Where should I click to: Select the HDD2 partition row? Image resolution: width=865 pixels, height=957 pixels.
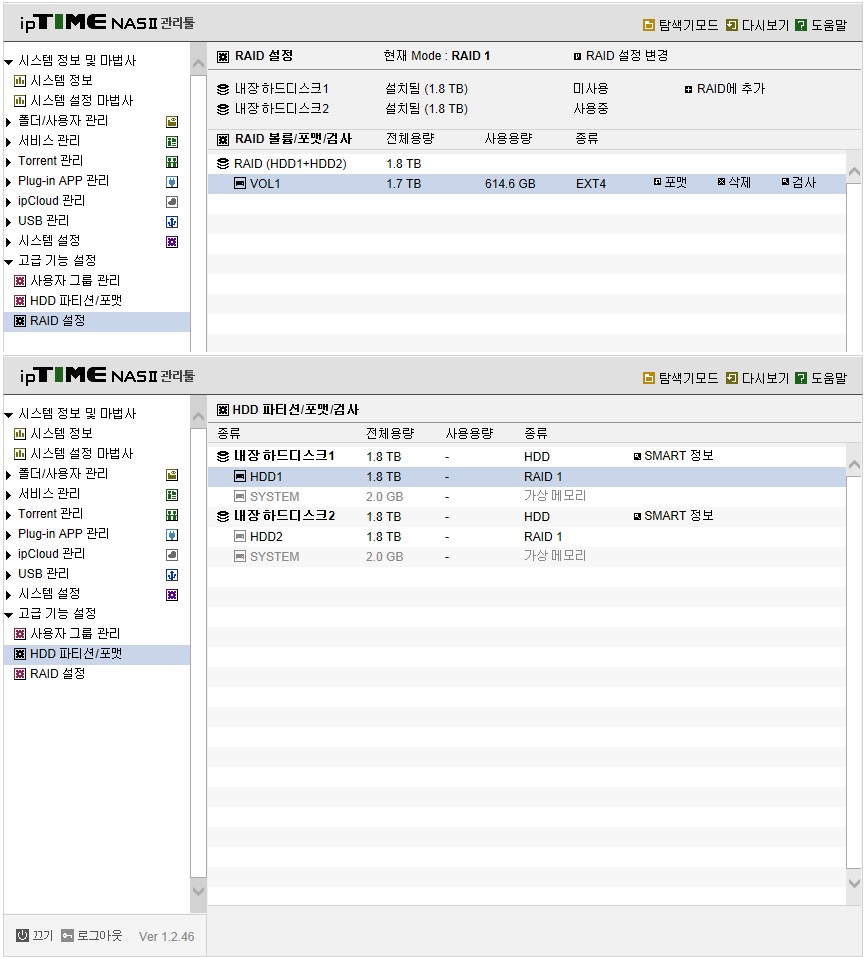526,536
